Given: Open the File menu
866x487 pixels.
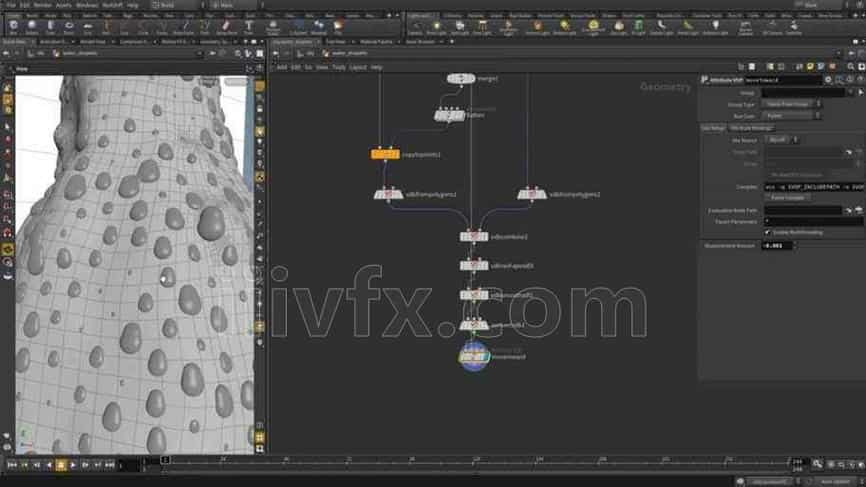Looking at the screenshot, I should point(11,4).
